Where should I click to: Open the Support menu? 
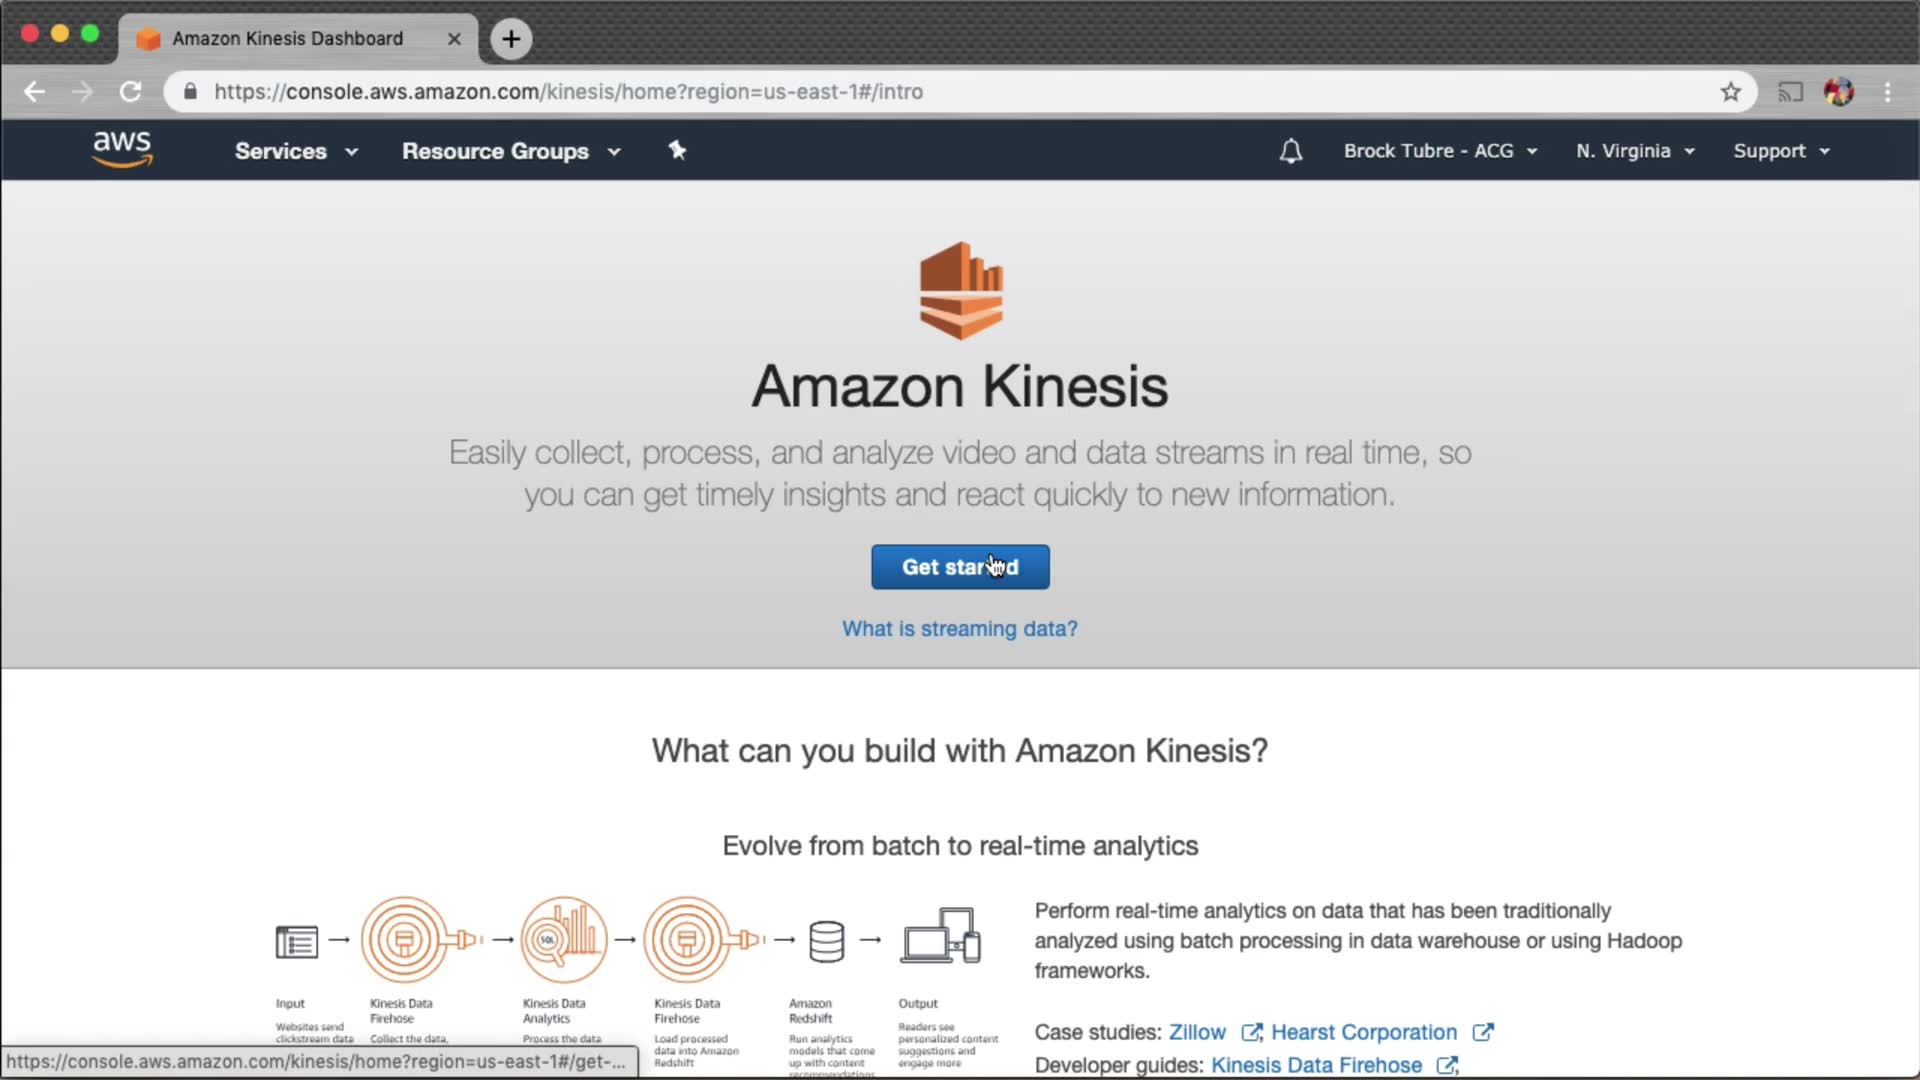pos(1781,151)
